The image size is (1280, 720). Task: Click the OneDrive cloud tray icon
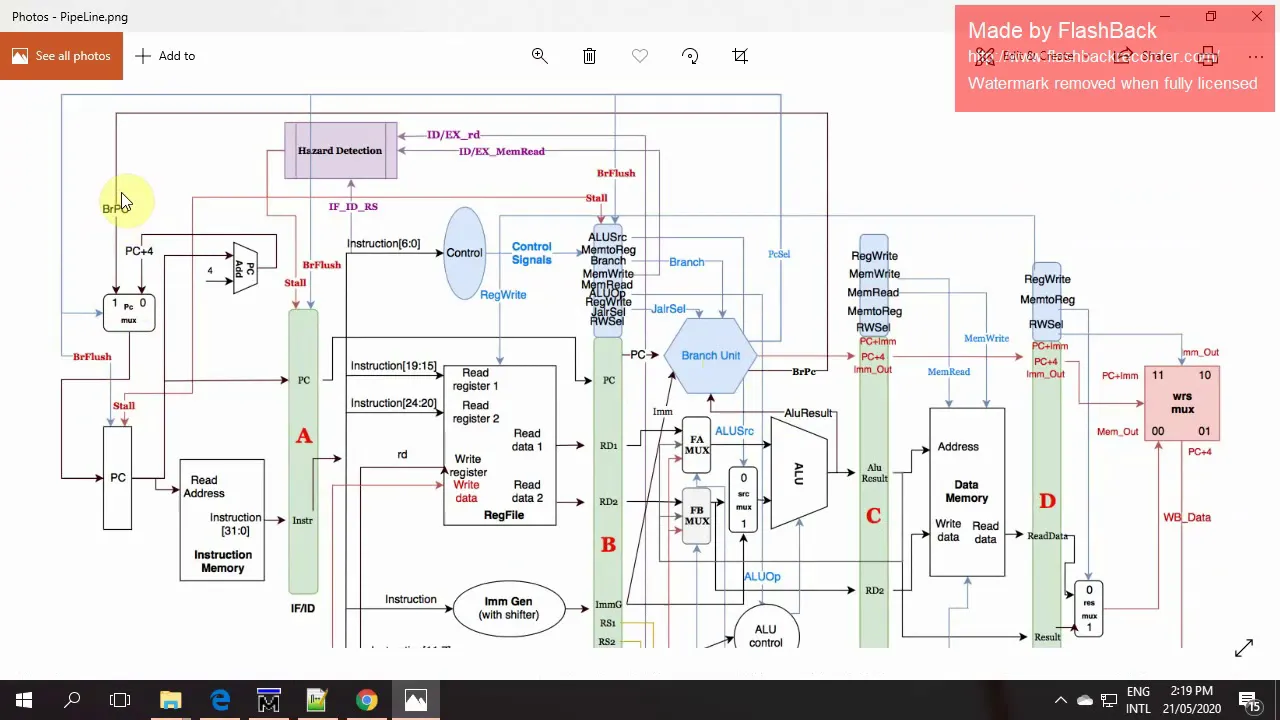[1085, 700]
